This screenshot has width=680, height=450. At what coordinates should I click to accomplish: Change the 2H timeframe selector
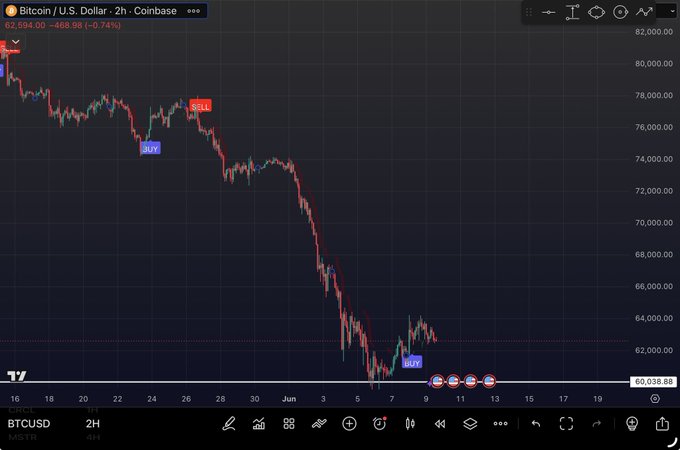(92, 424)
